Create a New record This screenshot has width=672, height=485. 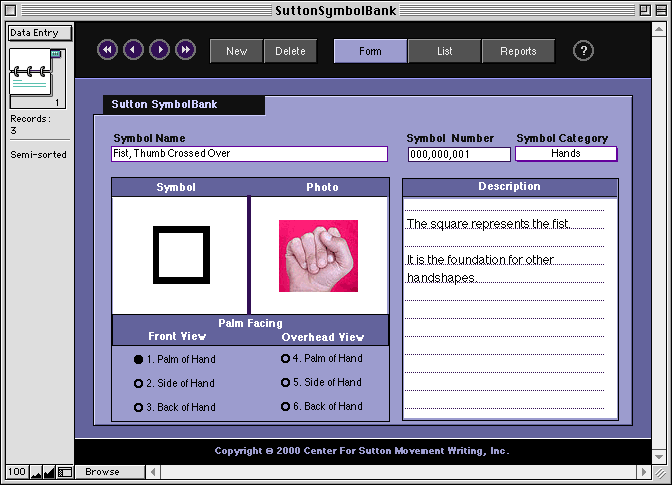pos(236,51)
